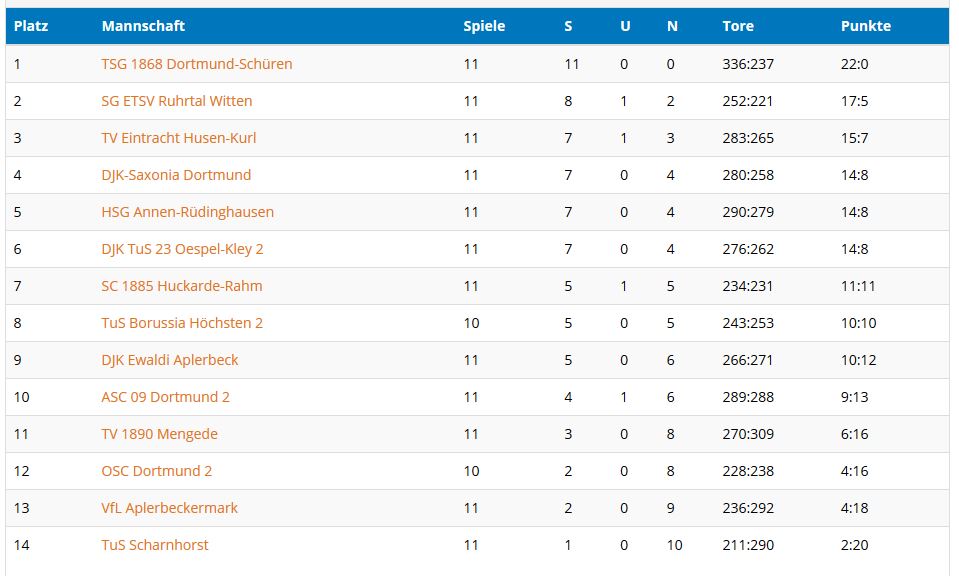Click the Spiele column header
This screenshot has height=576, width=959.
click(x=484, y=26)
